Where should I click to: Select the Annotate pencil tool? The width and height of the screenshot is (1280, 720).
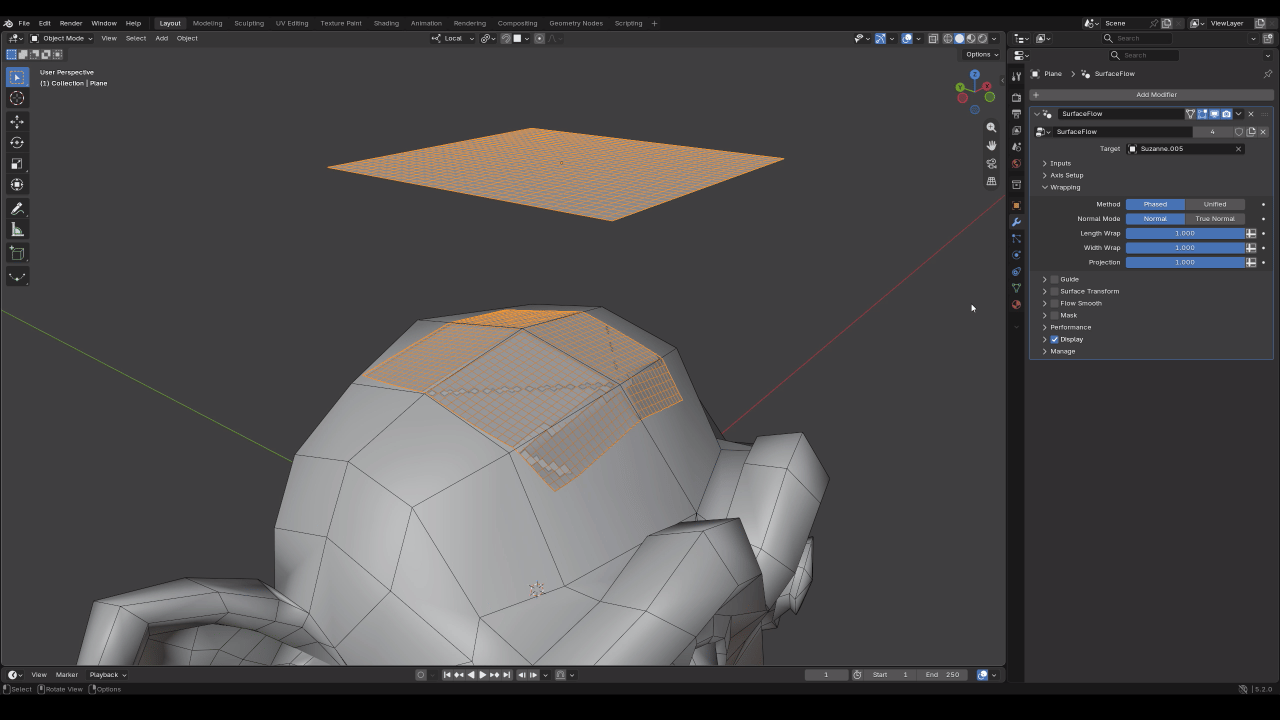pos(17,208)
